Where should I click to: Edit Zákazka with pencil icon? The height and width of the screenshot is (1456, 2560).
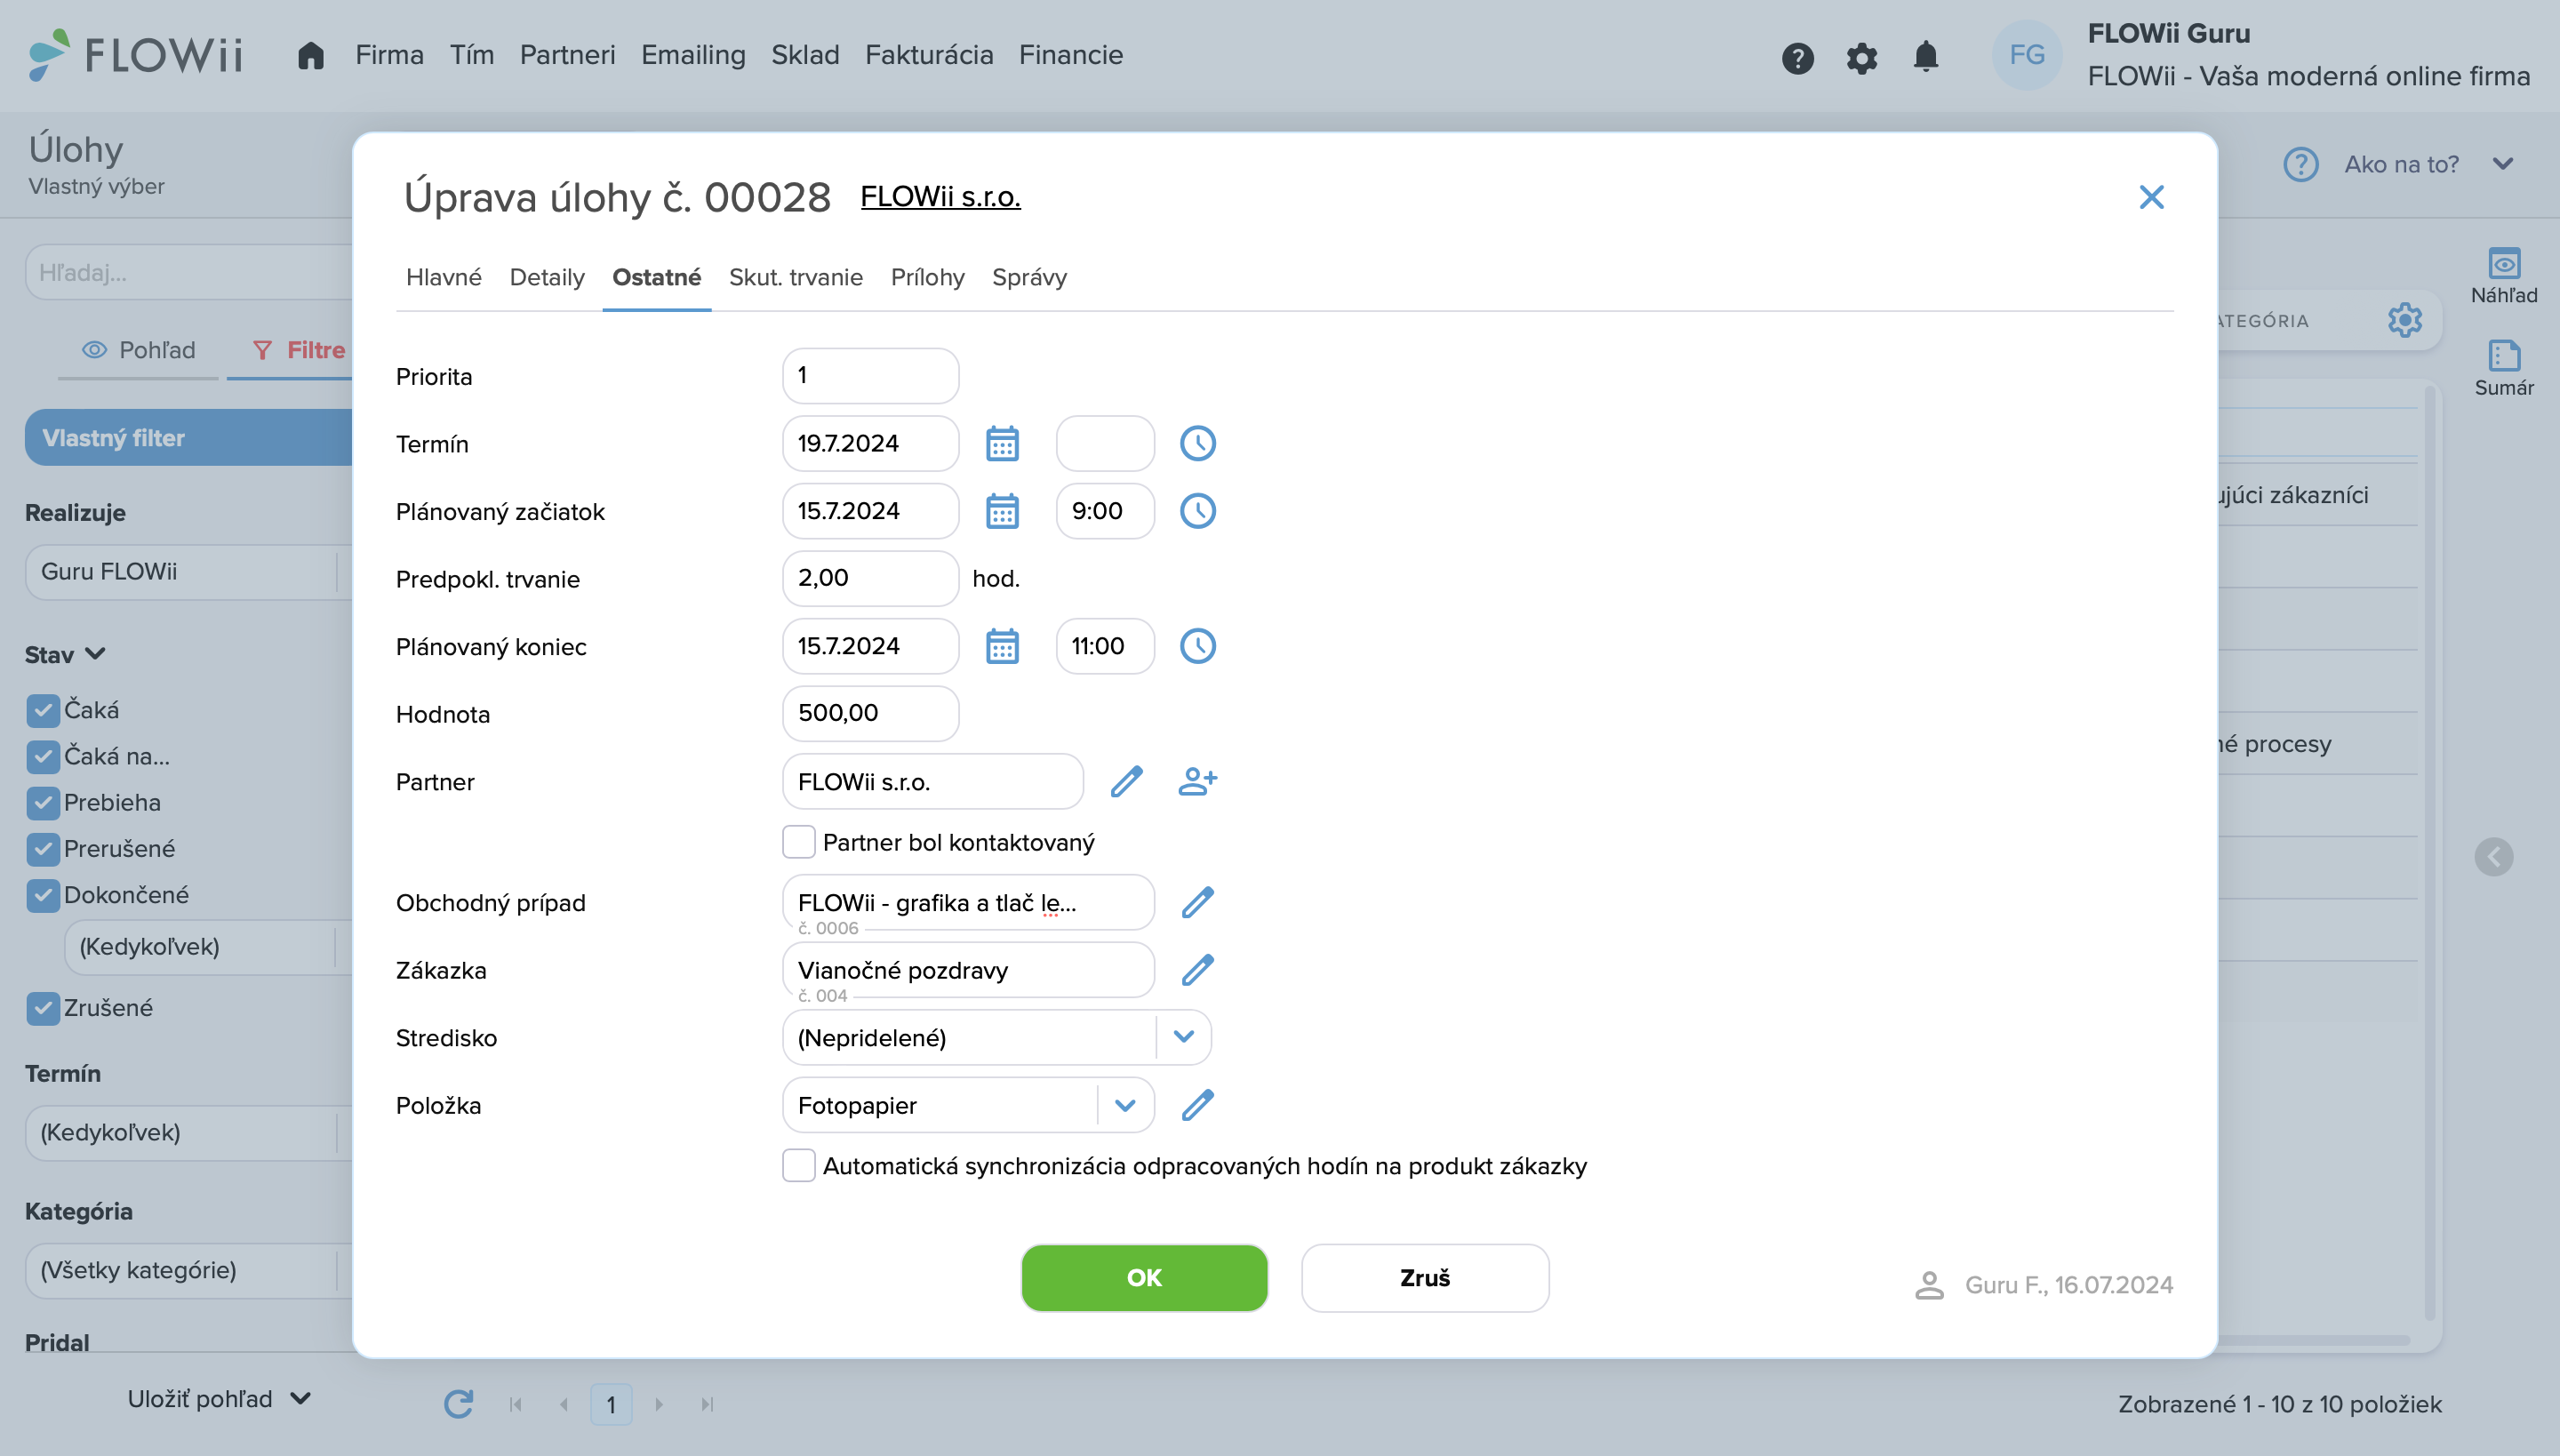pyautogui.click(x=1197, y=970)
